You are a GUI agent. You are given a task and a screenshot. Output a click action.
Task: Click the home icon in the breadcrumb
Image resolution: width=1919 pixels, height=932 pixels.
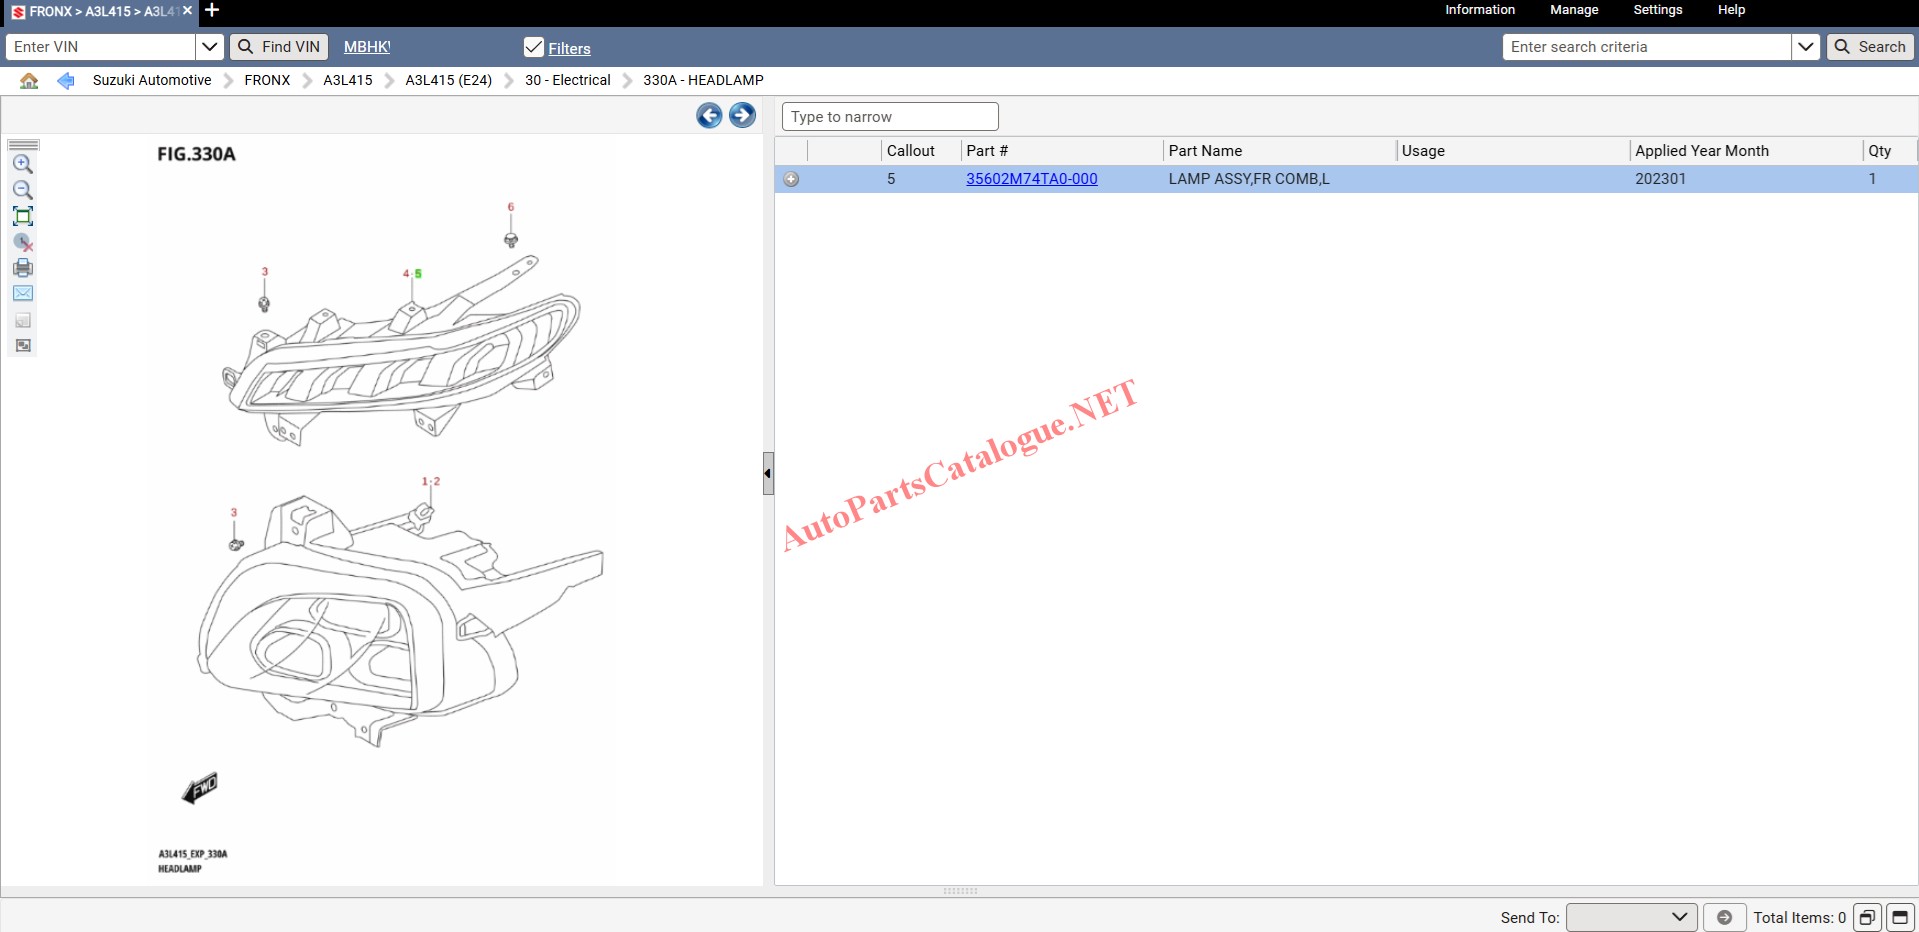[29, 81]
